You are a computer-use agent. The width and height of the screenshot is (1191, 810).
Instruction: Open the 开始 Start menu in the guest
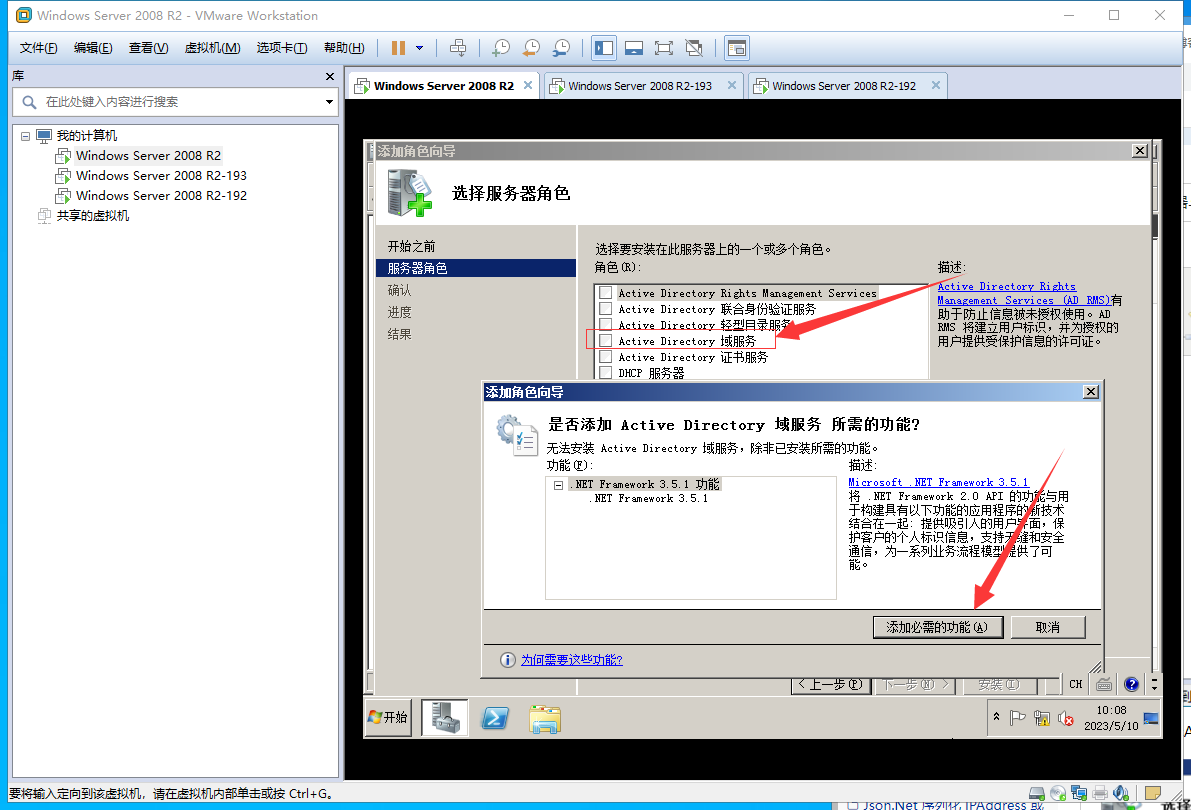(388, 717)
